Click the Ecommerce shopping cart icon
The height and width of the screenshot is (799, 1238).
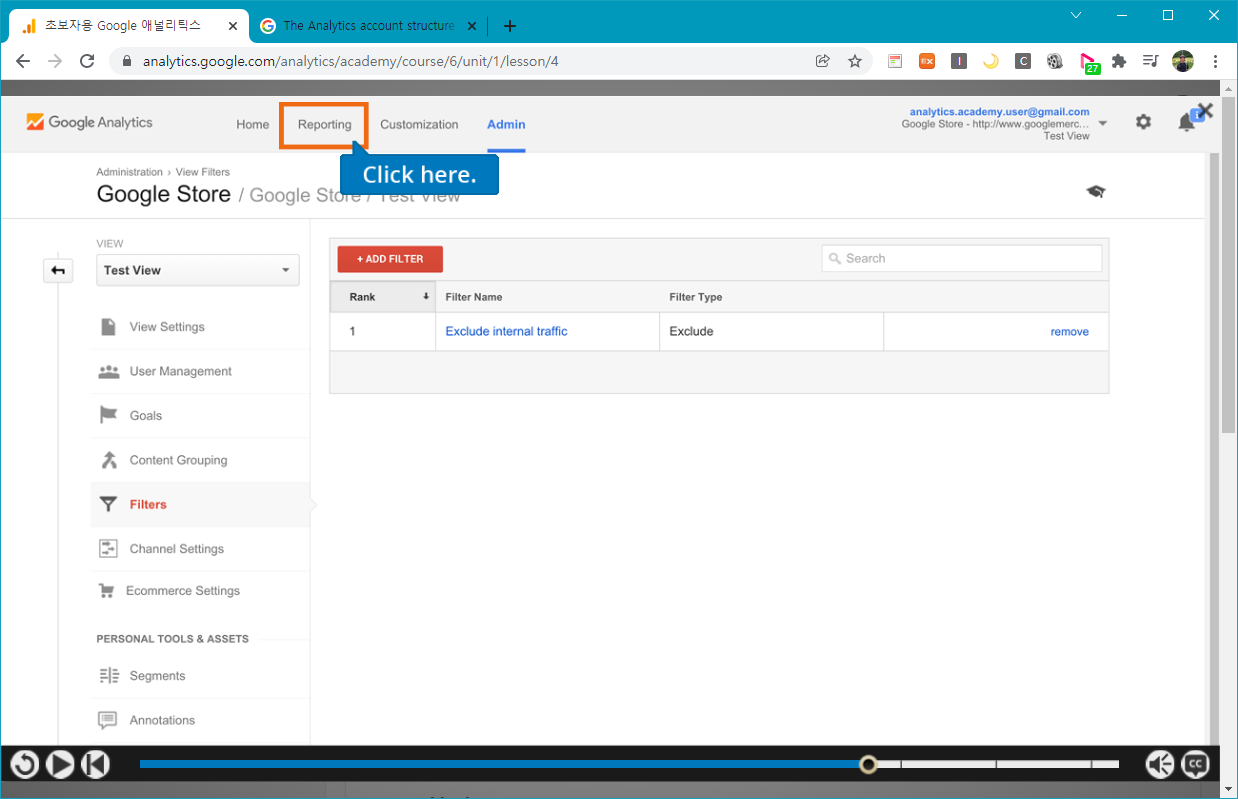coord(106,591)
